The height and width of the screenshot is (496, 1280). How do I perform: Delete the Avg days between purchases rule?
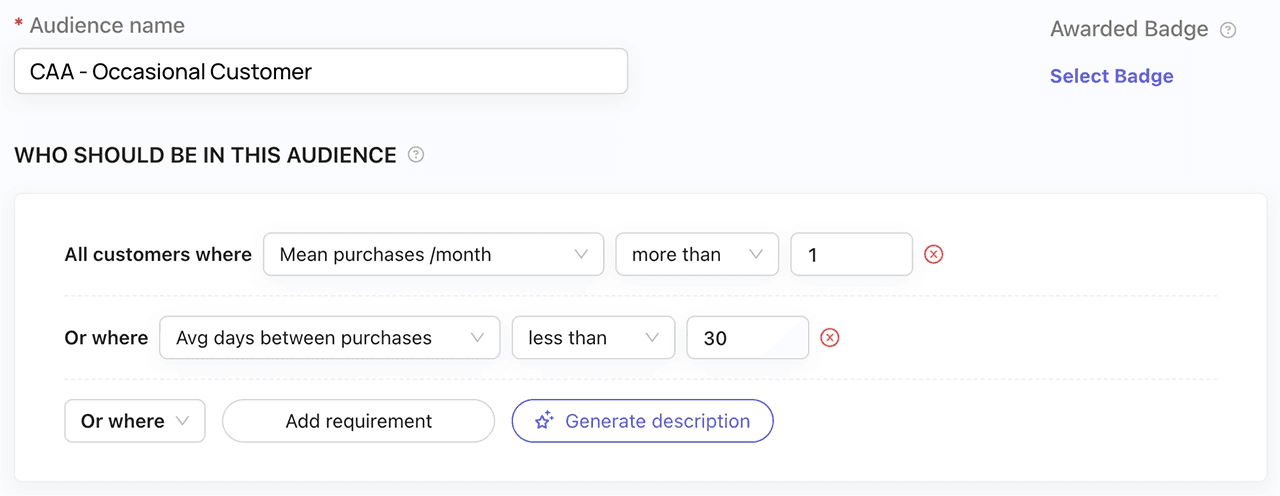pyautogui.click(x=829, y=338)
